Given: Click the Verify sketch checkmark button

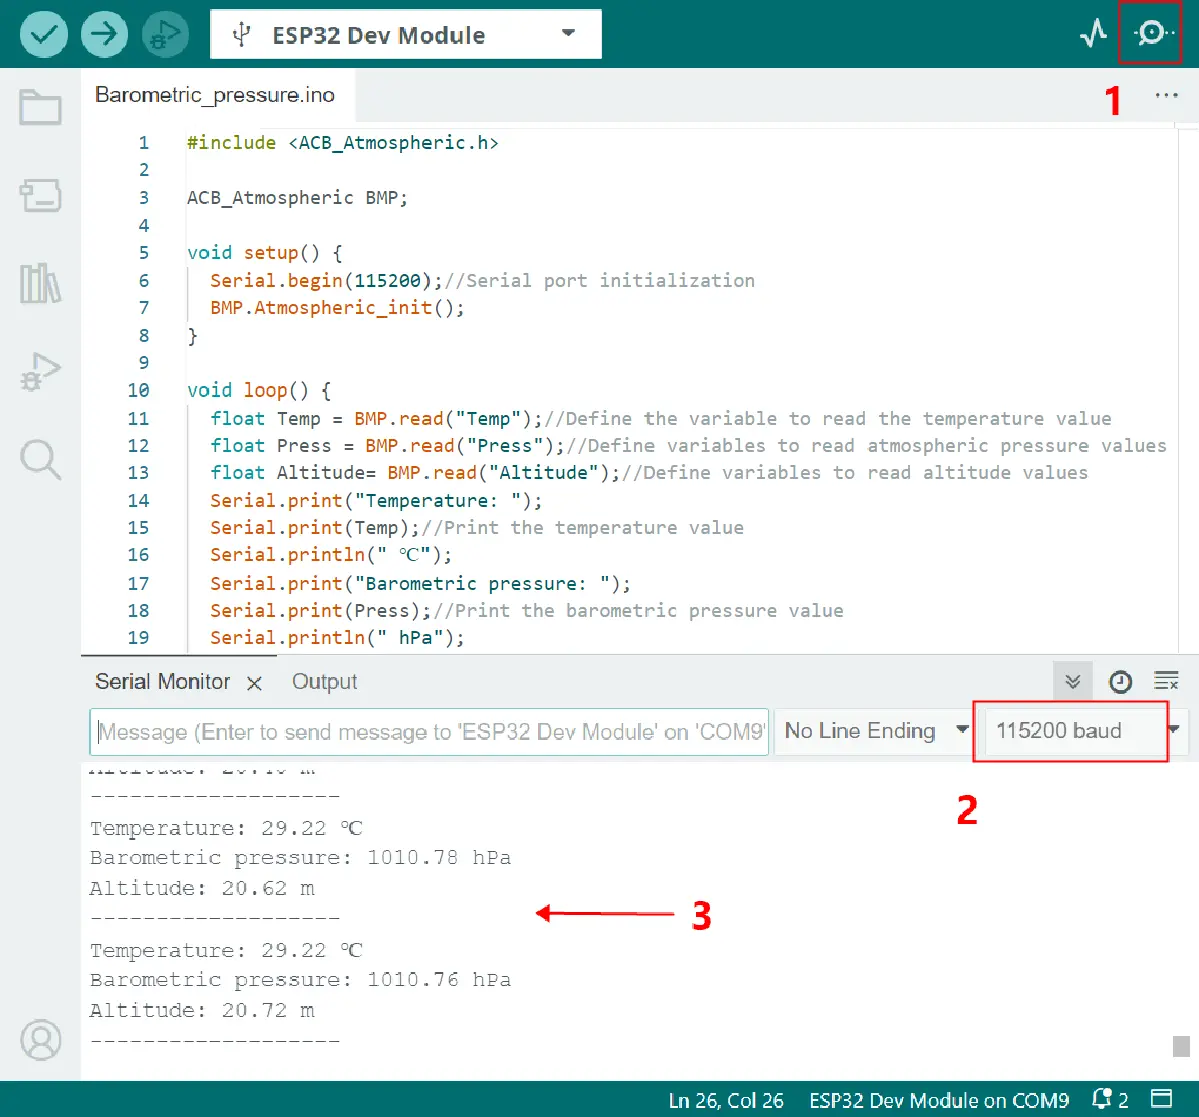Looking at the screenshot, I should [43, 34].
